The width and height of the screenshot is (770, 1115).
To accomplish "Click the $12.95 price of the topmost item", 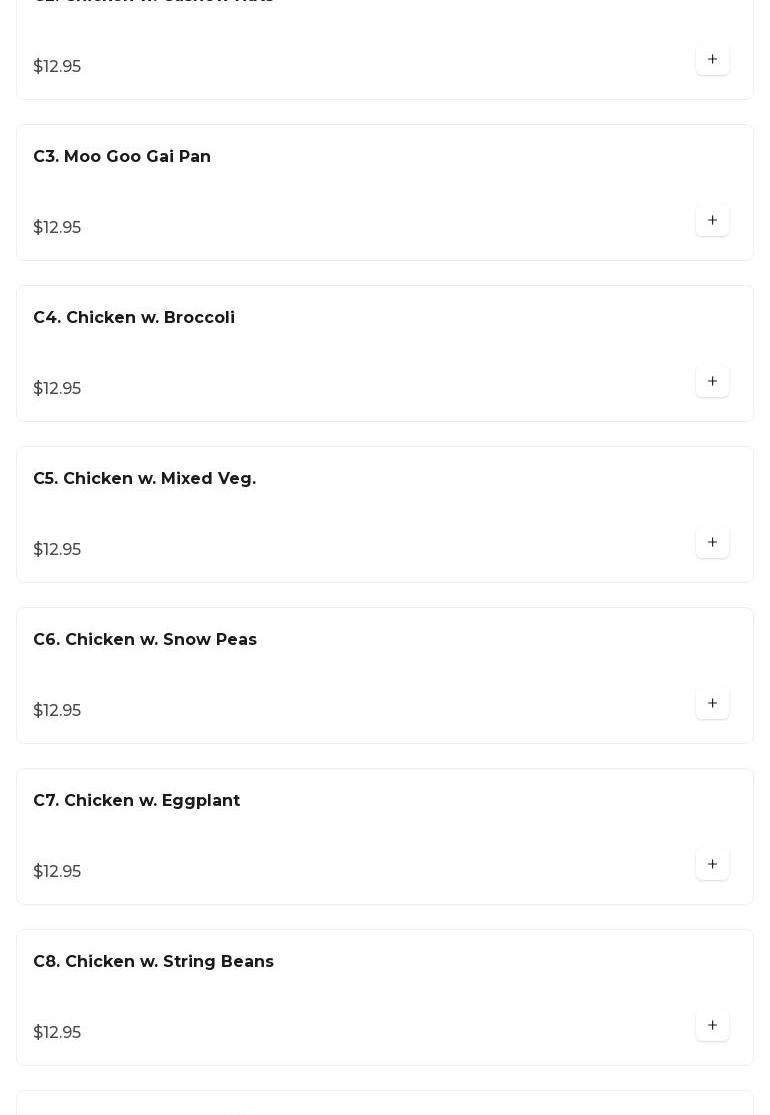I will pos(57,67).
